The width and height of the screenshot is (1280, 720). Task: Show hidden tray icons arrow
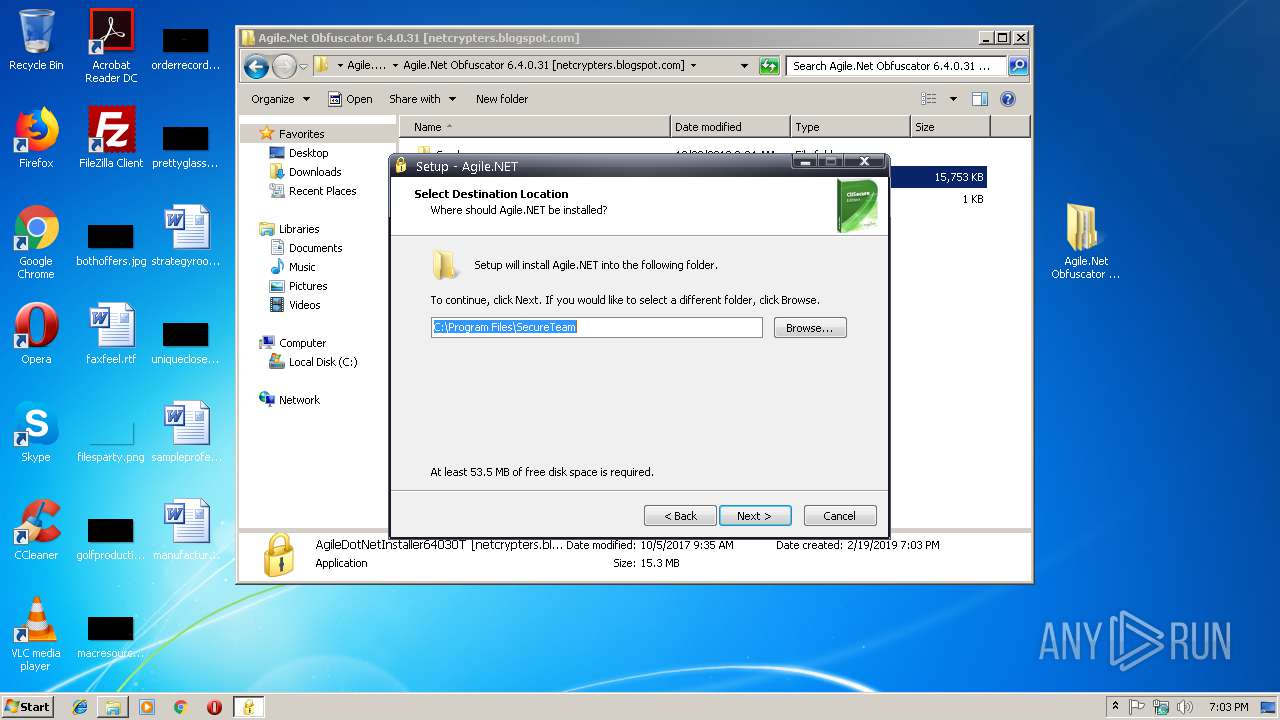tap(1115, 707)
